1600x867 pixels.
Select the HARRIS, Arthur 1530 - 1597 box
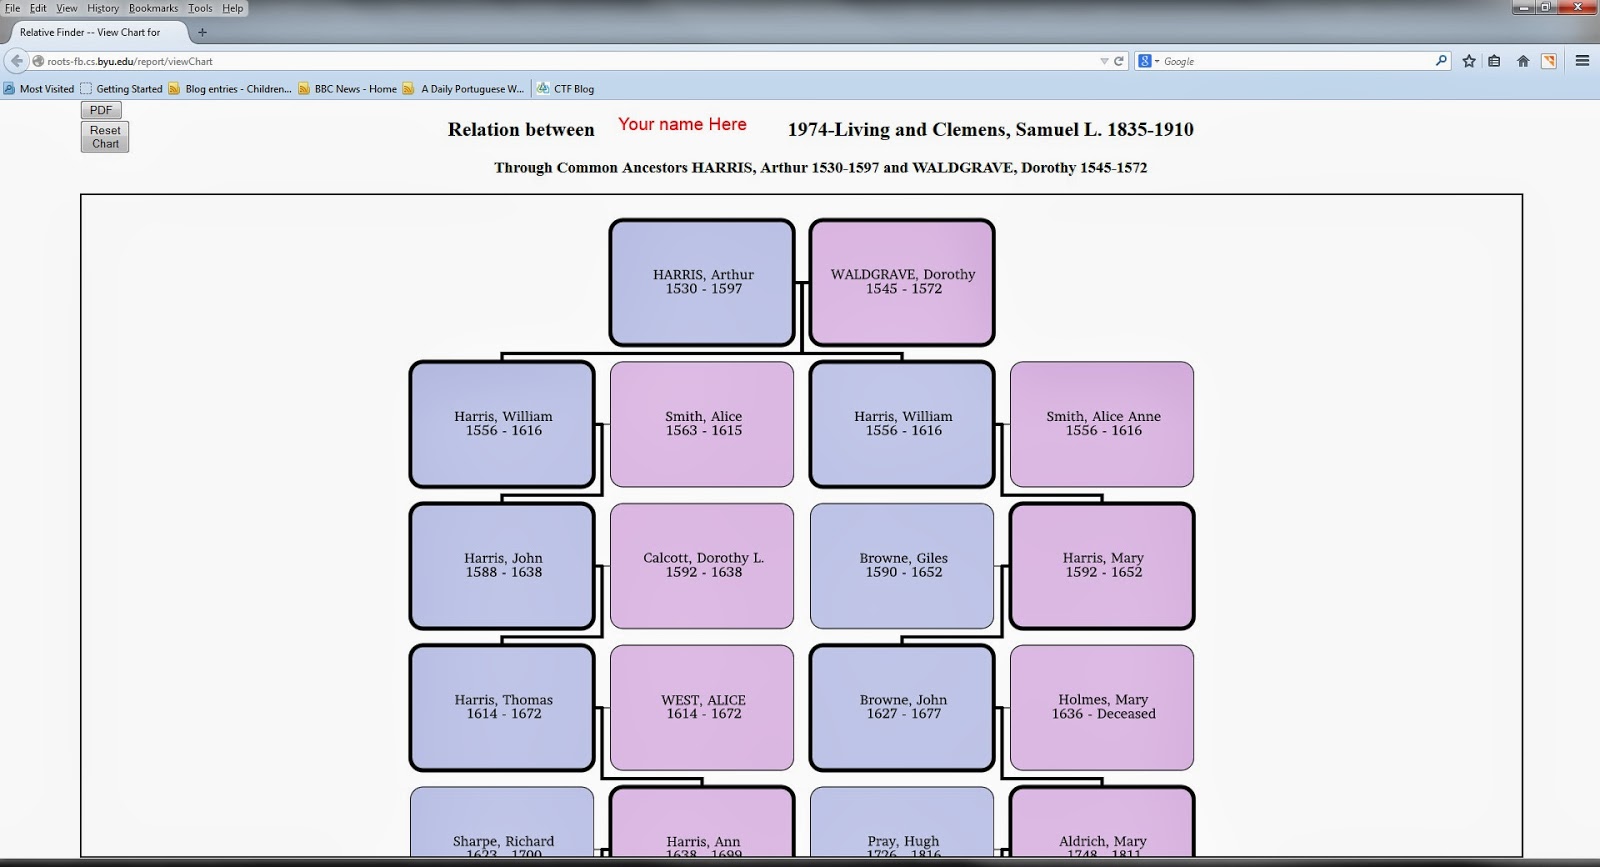click(702, 282)
